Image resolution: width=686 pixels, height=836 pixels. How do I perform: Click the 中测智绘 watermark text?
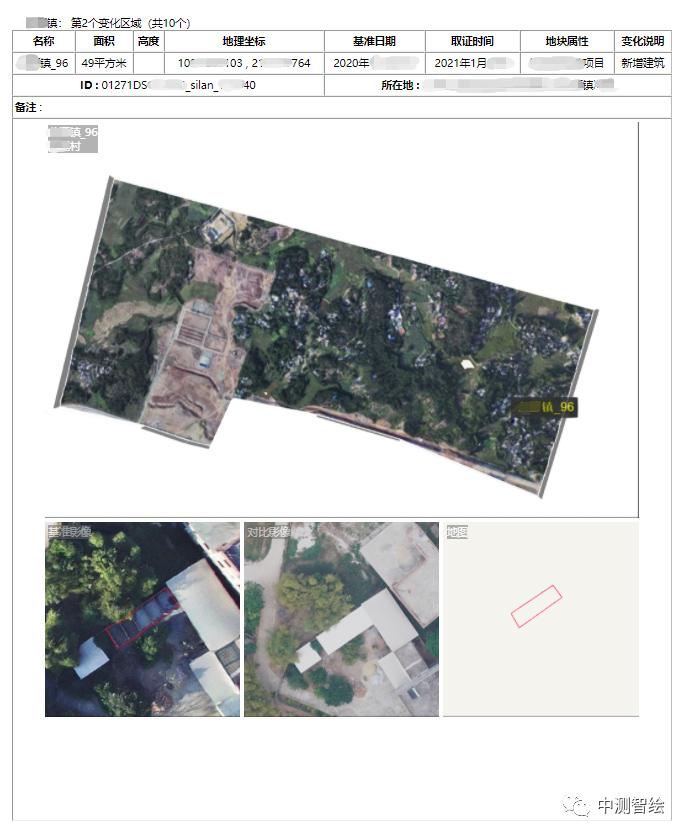pos(630,806)
